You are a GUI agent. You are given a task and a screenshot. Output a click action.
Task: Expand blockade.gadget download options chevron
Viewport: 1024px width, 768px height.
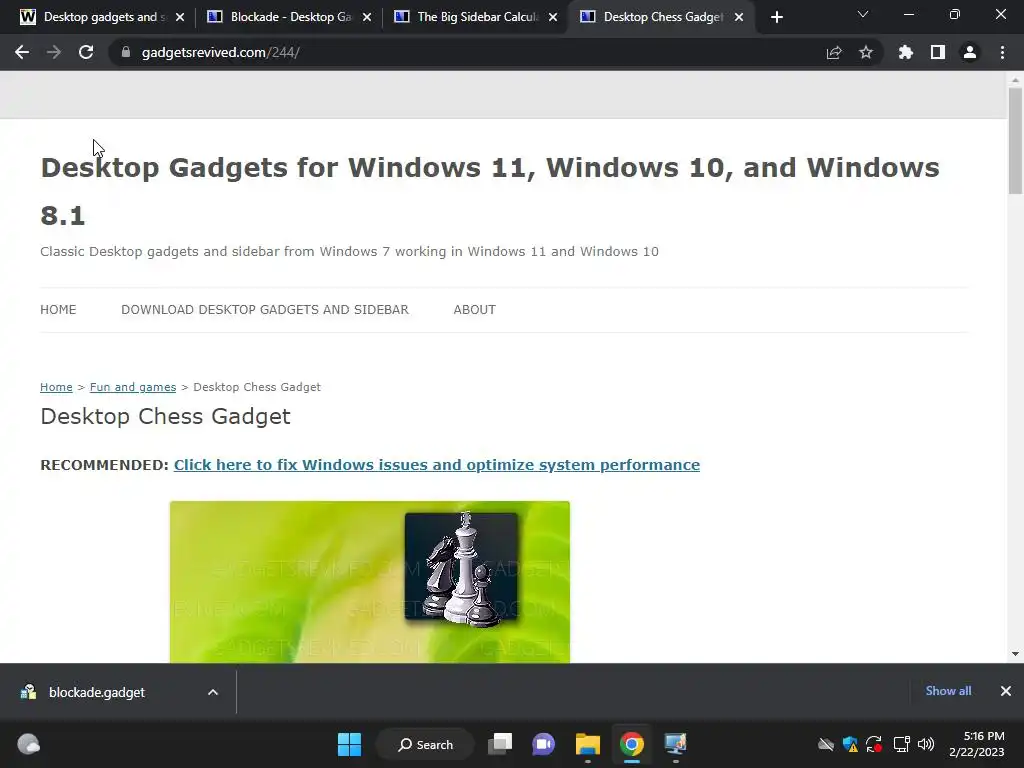213,692
